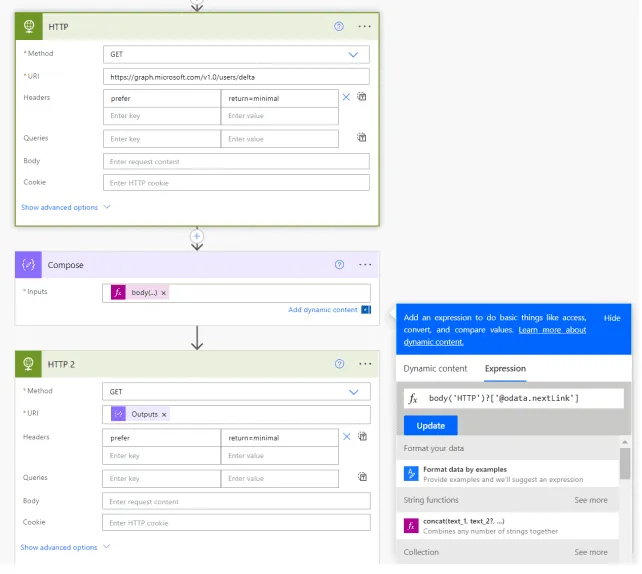Click the help icon on HTTP action
The width and height of the screenshot is (642, 574).
(x=339, y=27)
